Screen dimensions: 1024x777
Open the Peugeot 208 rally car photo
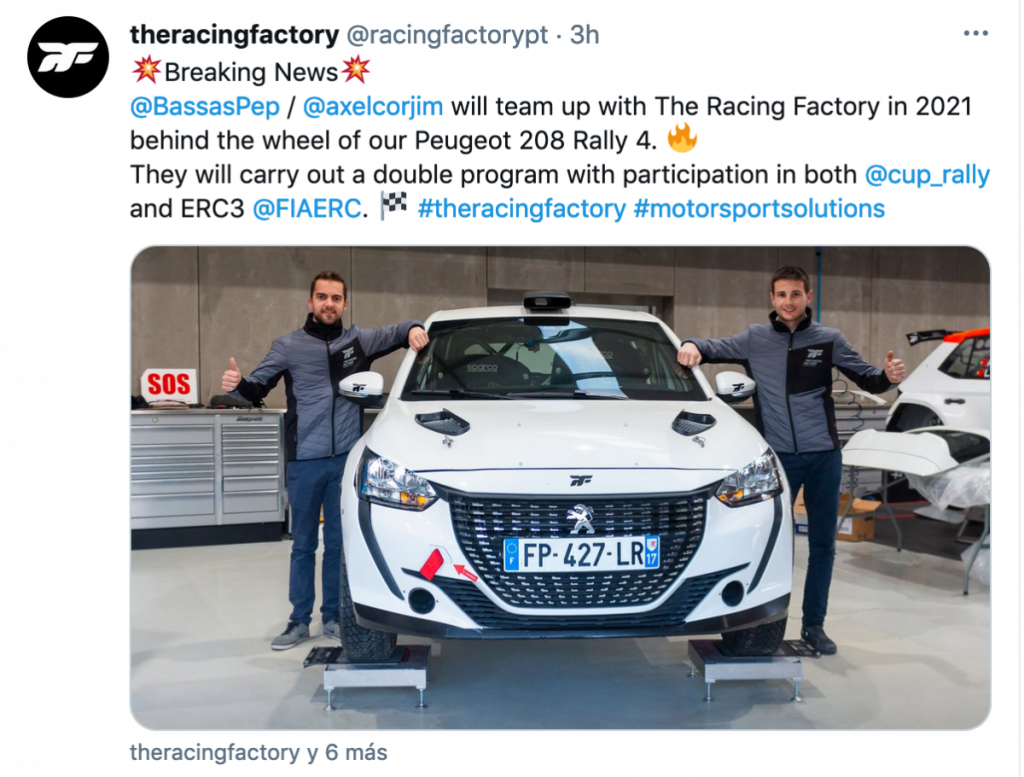point(560,488)
